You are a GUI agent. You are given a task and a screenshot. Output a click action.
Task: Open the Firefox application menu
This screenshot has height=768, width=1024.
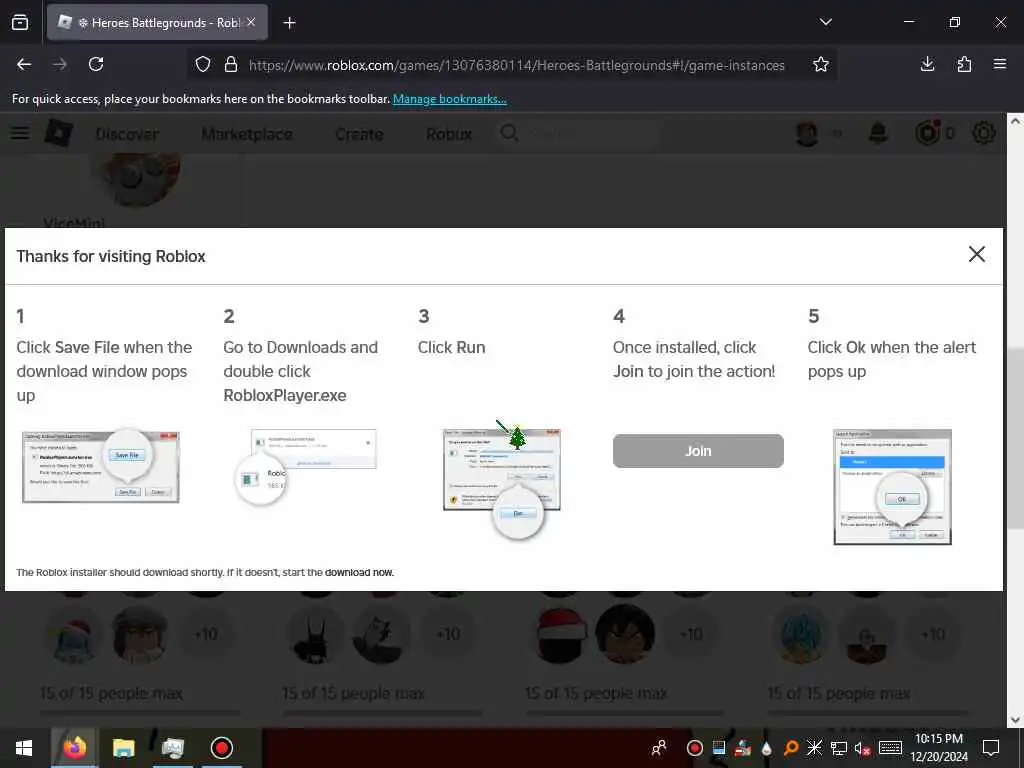(1000, 64)
